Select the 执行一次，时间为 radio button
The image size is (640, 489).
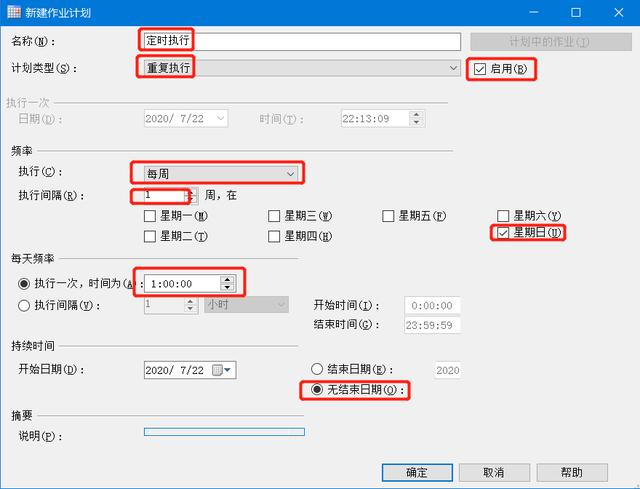point(24,283)
